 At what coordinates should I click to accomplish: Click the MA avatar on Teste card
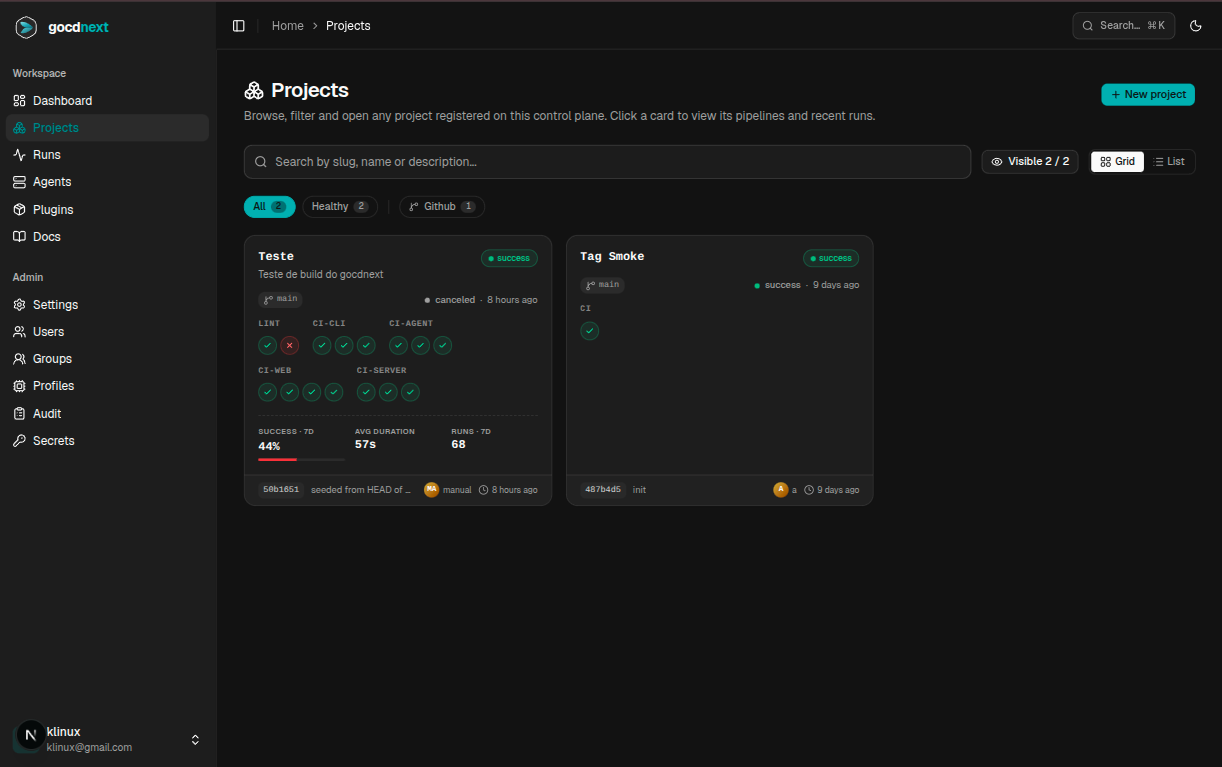coord(431,490)
